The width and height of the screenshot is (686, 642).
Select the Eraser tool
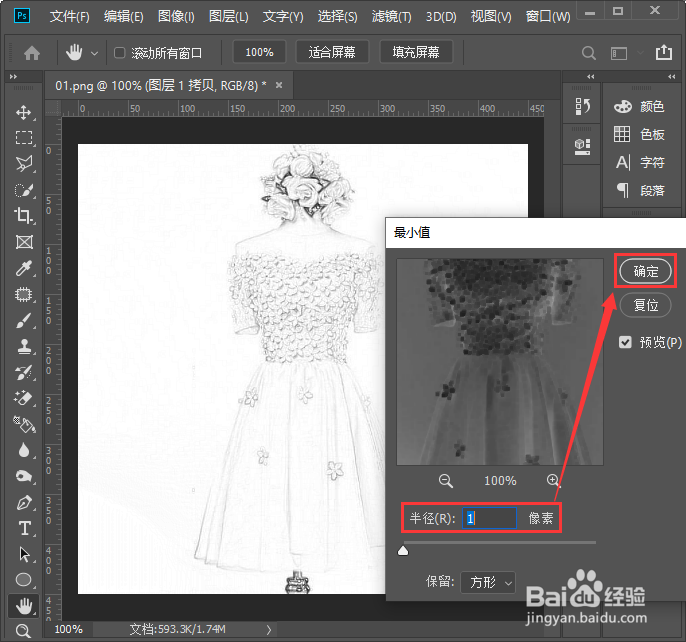(24, 399)
